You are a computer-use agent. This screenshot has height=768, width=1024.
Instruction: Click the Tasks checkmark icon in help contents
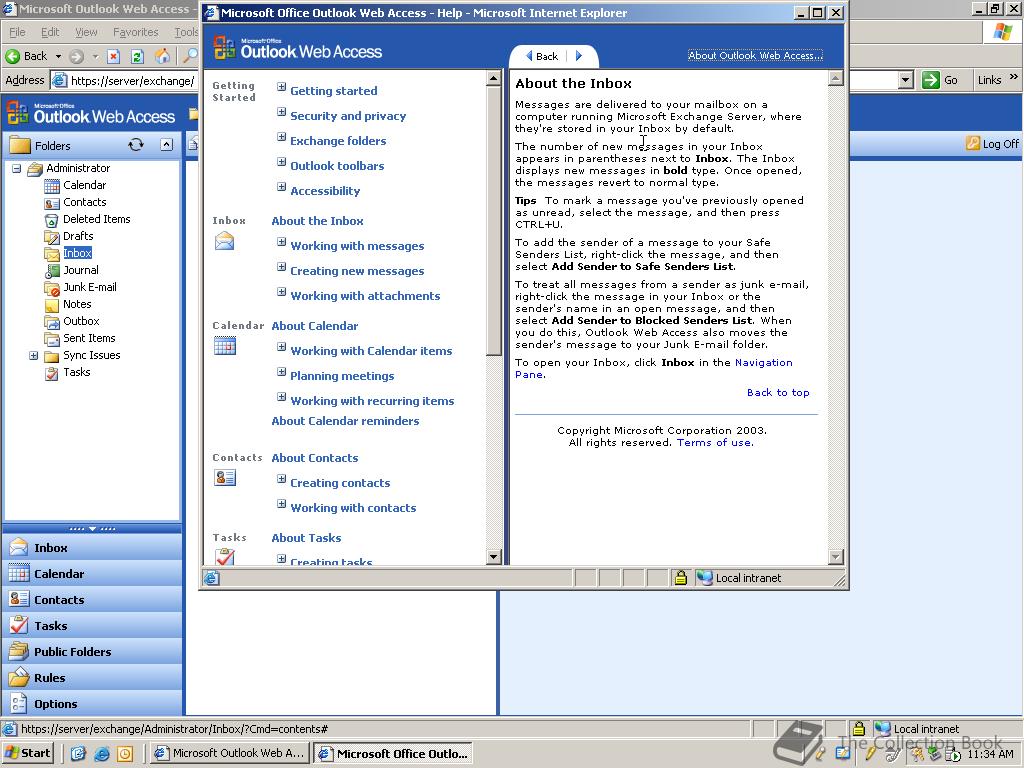pos(225,557)
